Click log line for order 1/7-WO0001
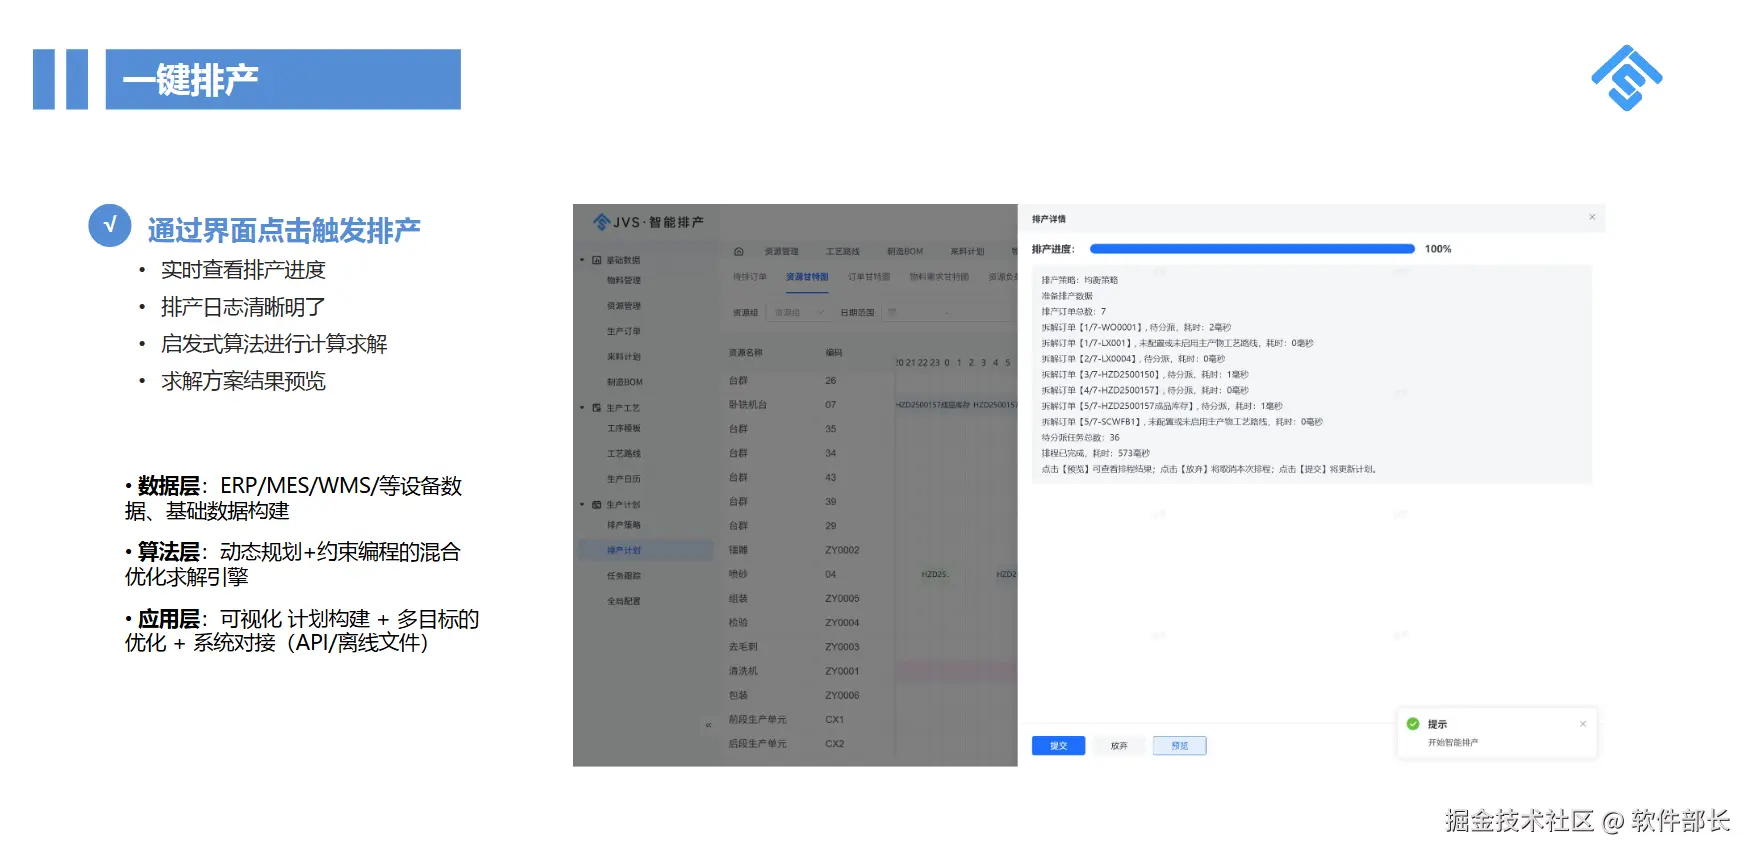The width and height of the screenshot is (1754, 858). [1137, 327]
